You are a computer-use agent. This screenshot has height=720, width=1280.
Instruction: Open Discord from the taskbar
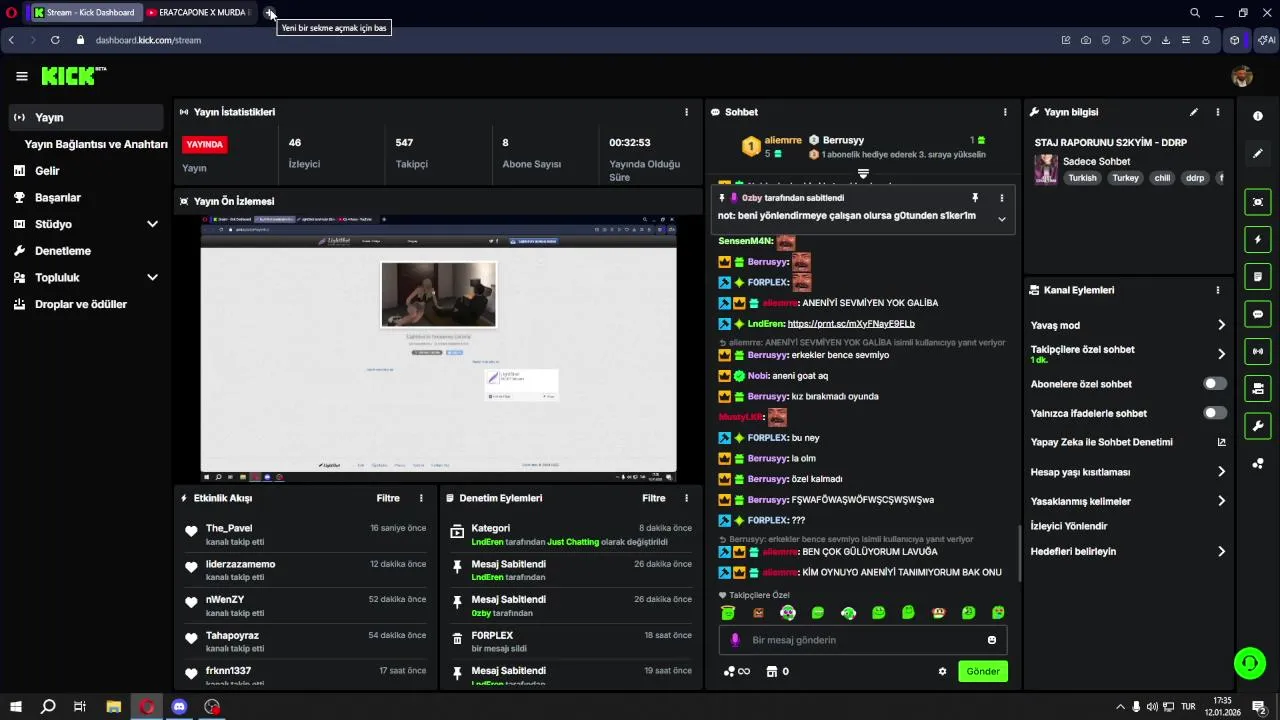(x=179, y=707)
